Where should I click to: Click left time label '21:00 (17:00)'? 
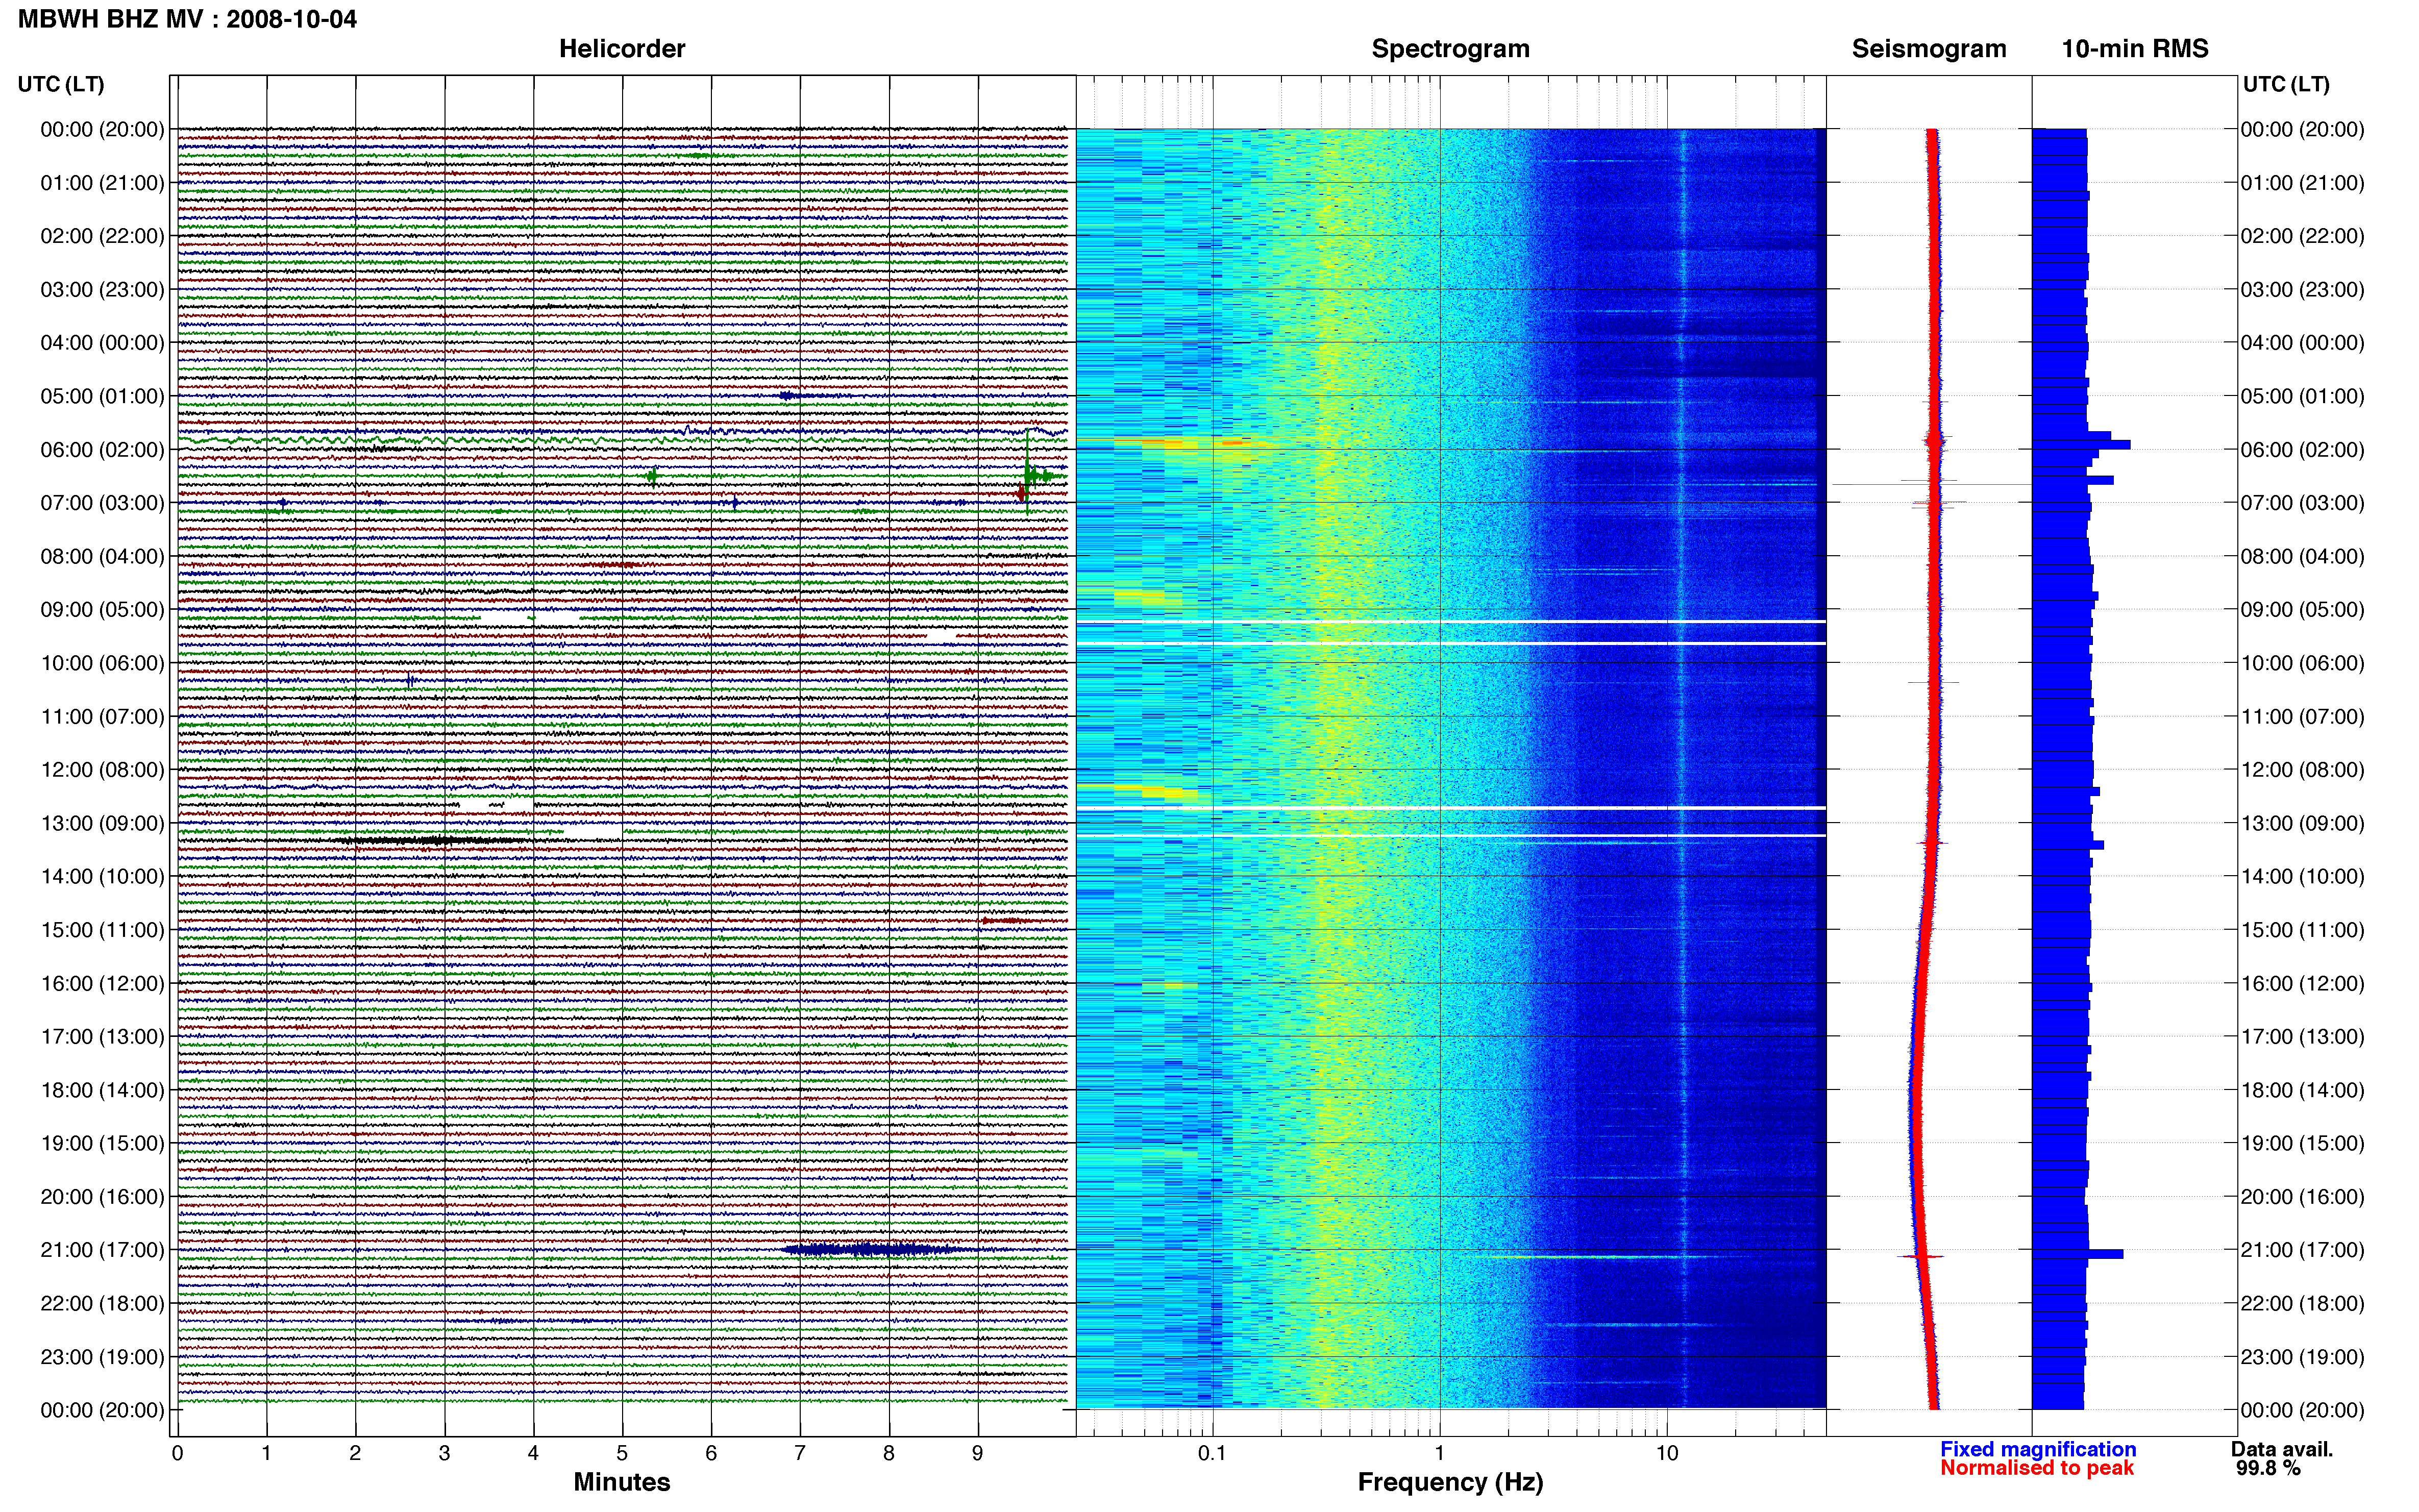[102, 1249]
